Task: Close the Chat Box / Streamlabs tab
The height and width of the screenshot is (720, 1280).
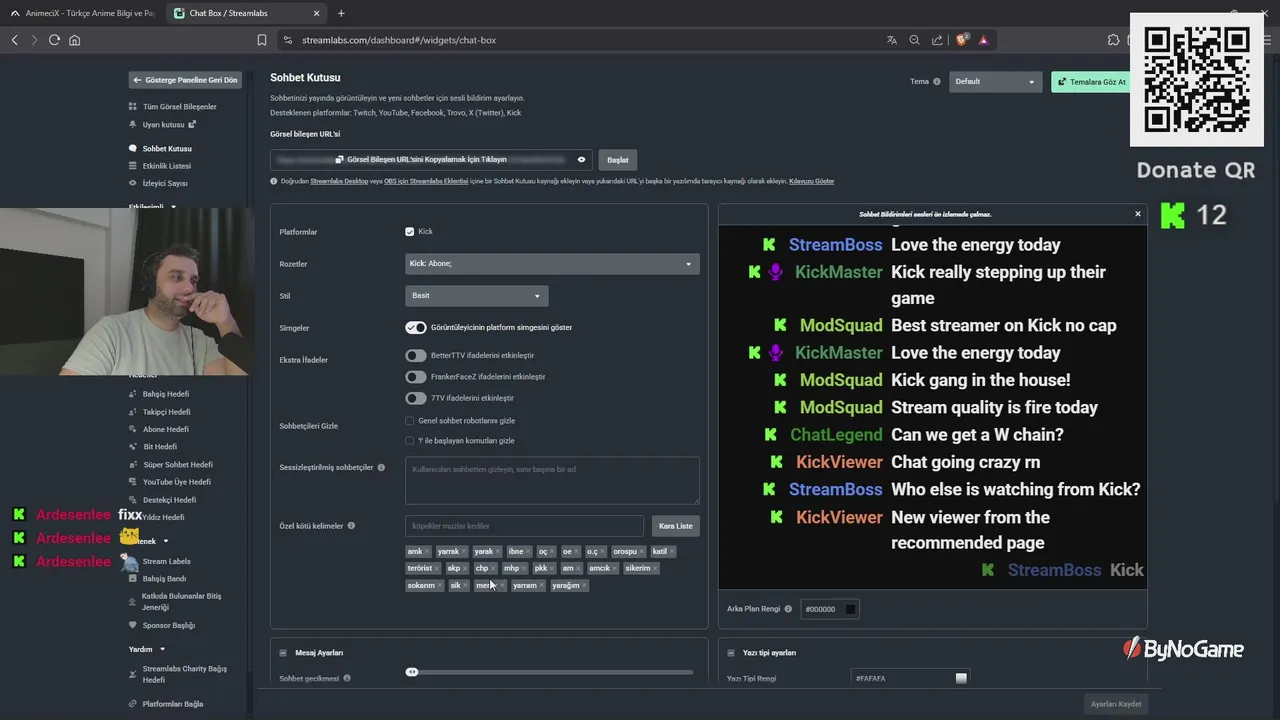Action: pyautogui.click(x=317, y=13)
